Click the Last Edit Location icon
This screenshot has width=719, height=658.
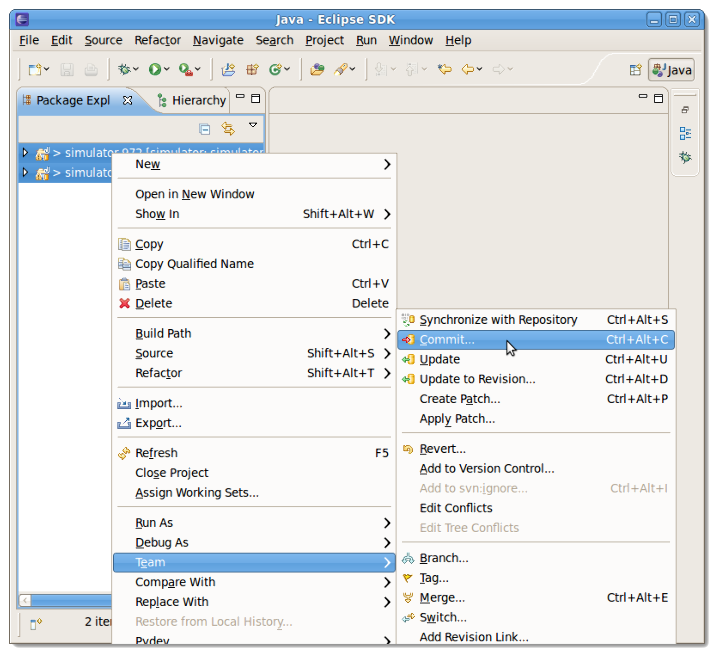444,70
